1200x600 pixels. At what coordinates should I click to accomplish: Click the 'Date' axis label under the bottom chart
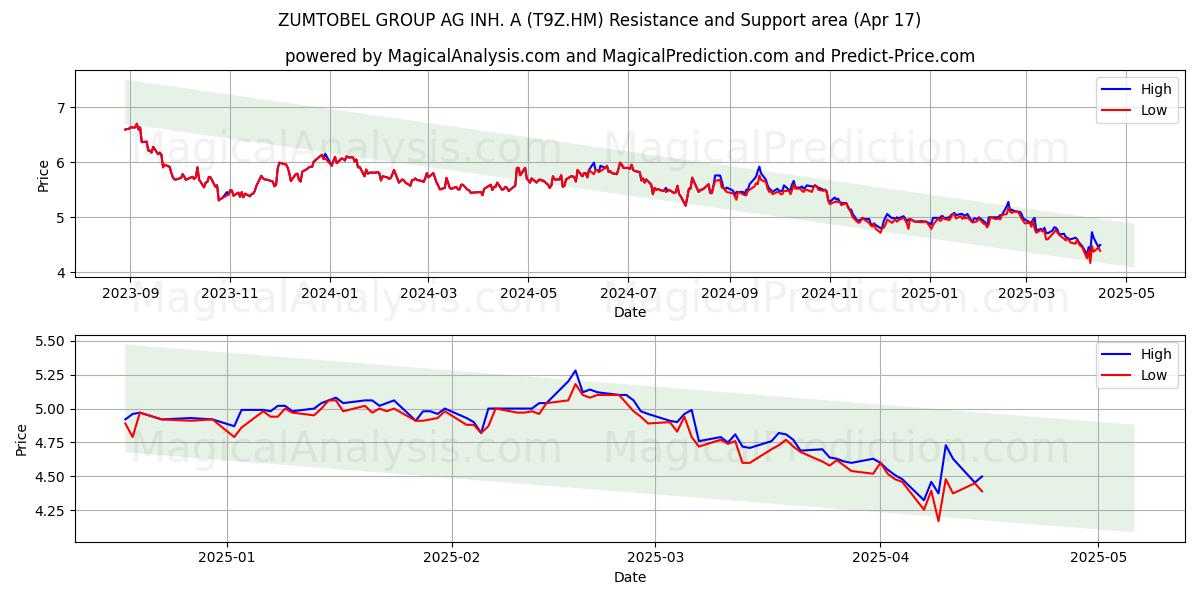click(x=630, y=577)
